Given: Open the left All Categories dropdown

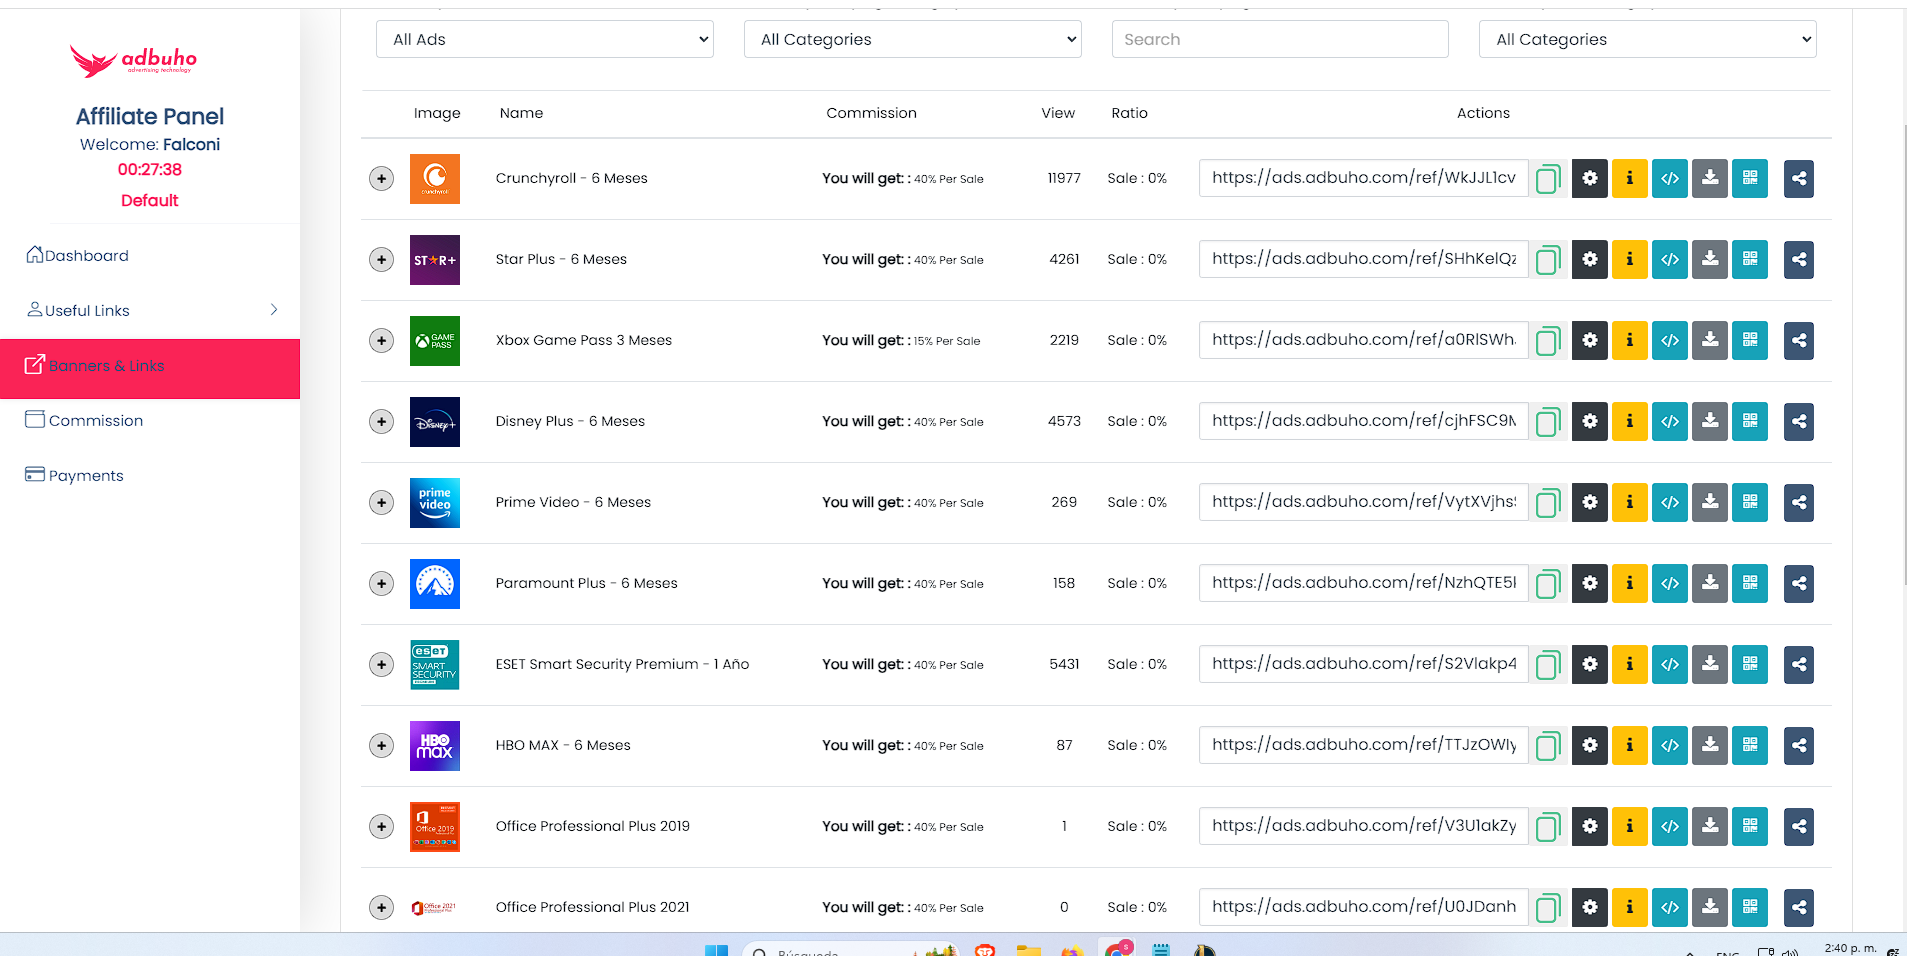Looking at the screenshot, I should click(x=913, y=39).
